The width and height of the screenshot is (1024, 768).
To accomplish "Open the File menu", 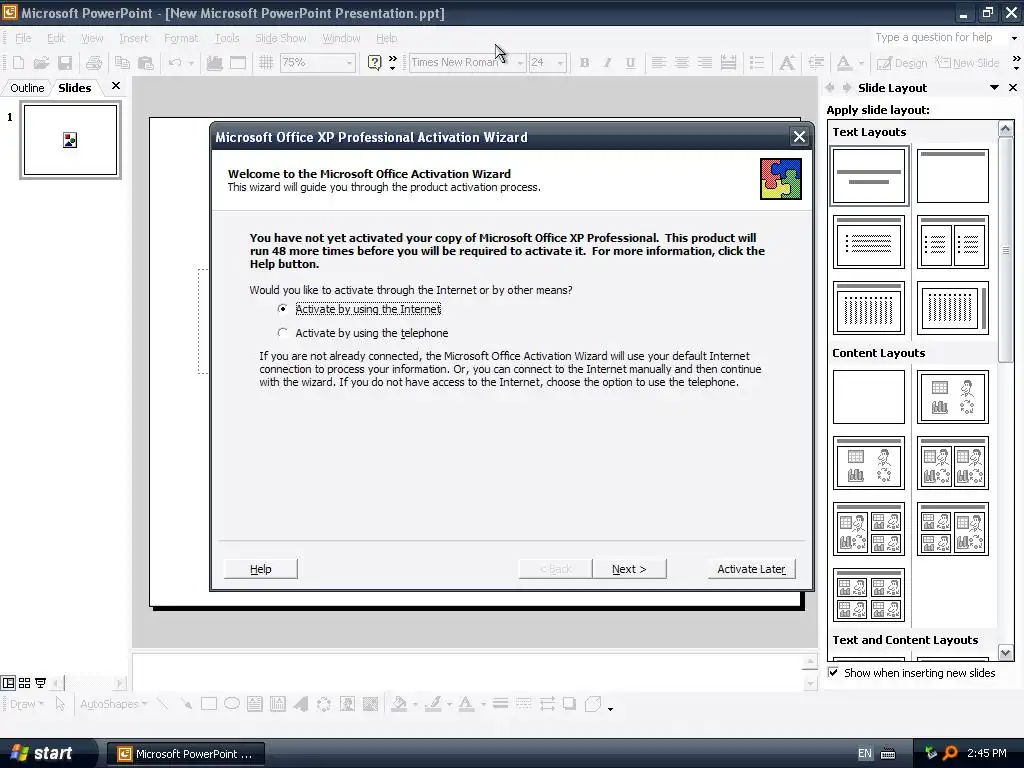I will 23,38.
